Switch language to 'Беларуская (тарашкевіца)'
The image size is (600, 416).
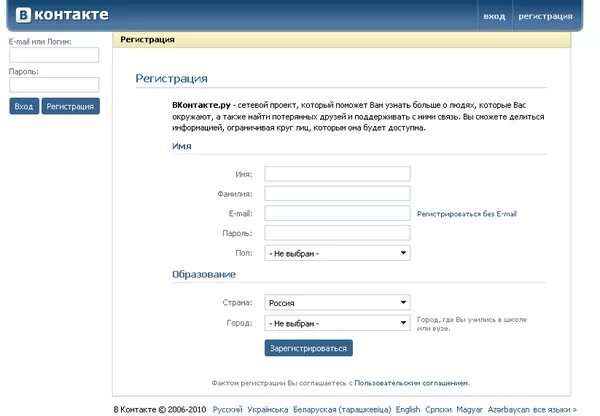point(342,409)
